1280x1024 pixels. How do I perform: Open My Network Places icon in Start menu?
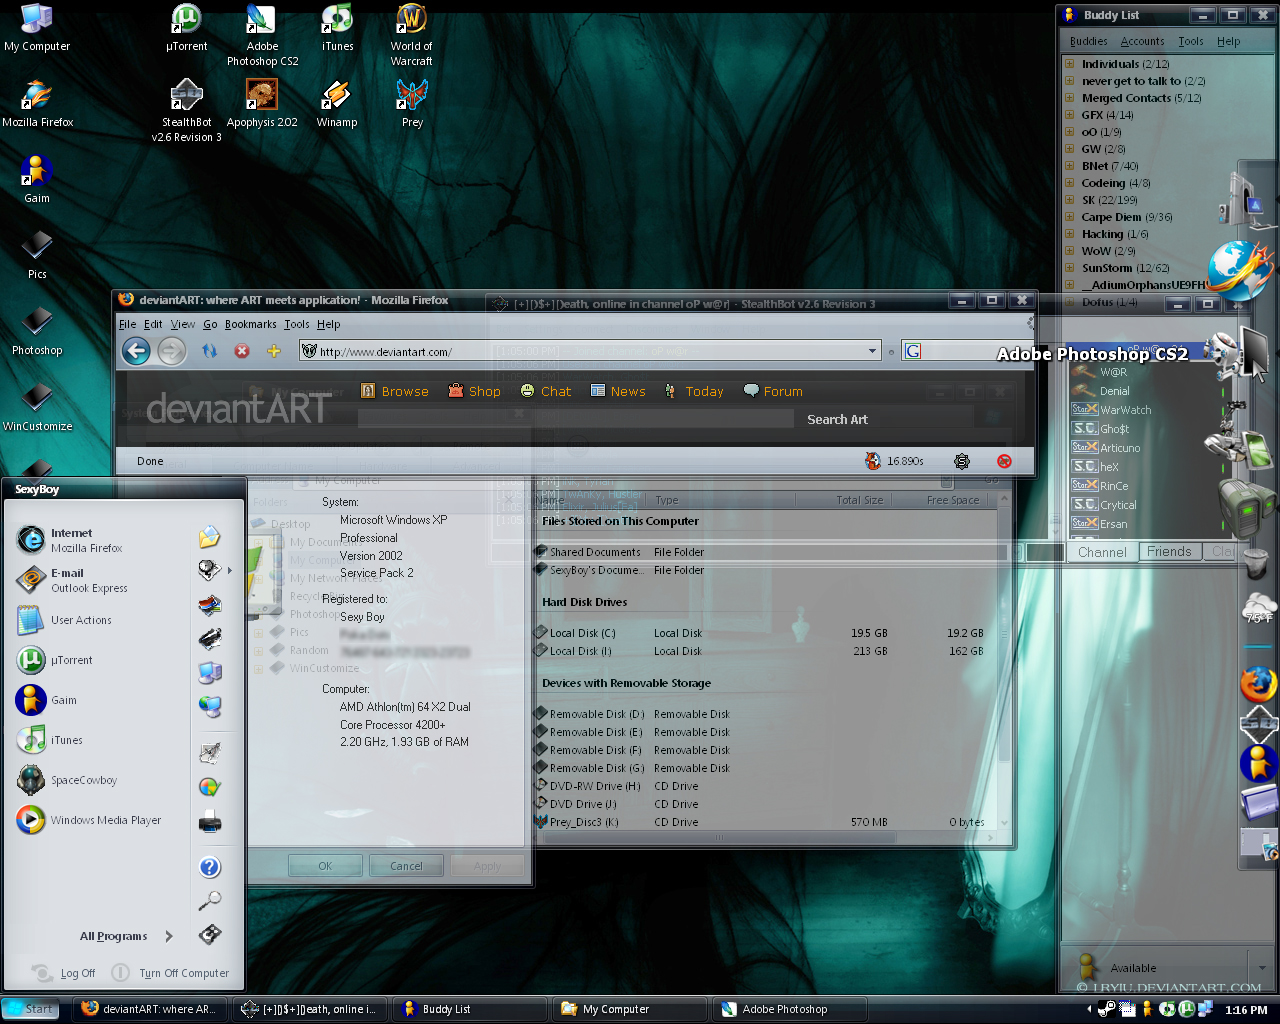click(x=209, y=707)
